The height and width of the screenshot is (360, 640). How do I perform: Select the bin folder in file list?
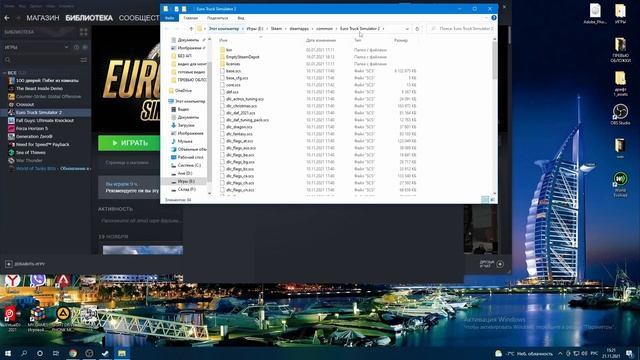[229, 50]
